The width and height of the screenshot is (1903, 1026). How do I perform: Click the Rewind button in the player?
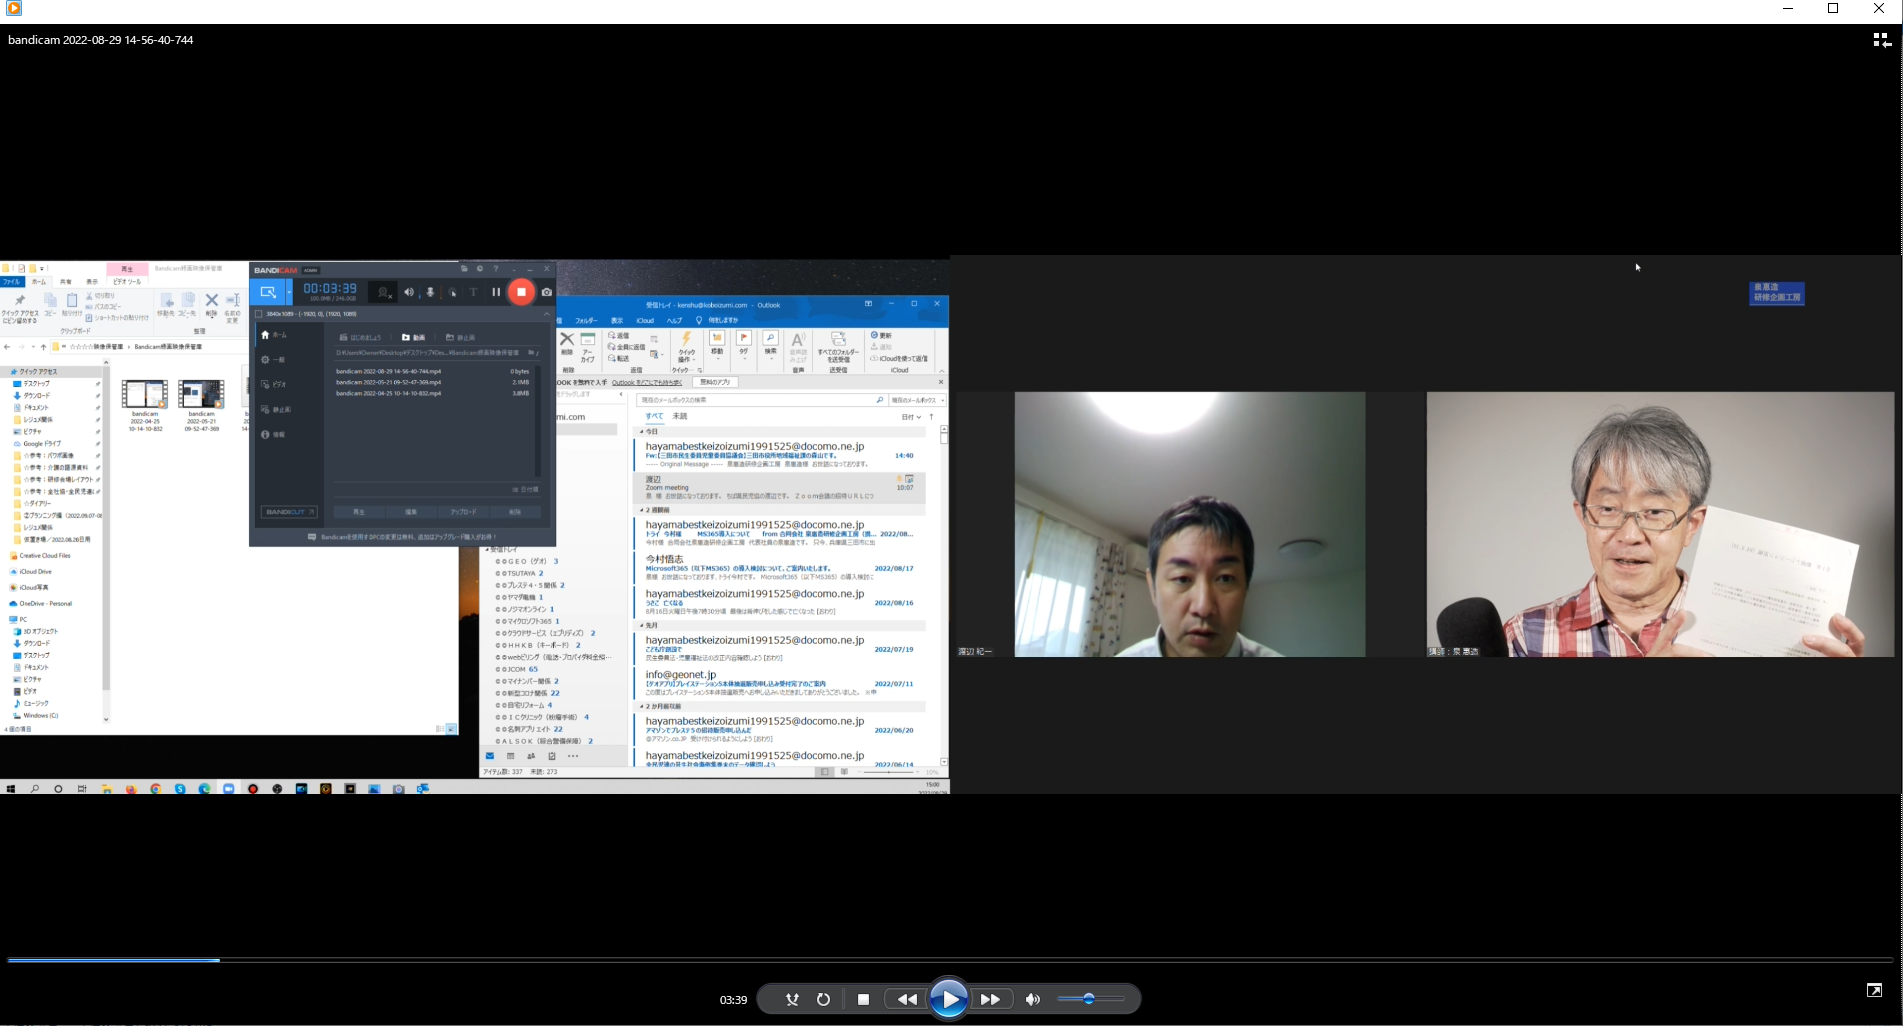coord(907,999)
